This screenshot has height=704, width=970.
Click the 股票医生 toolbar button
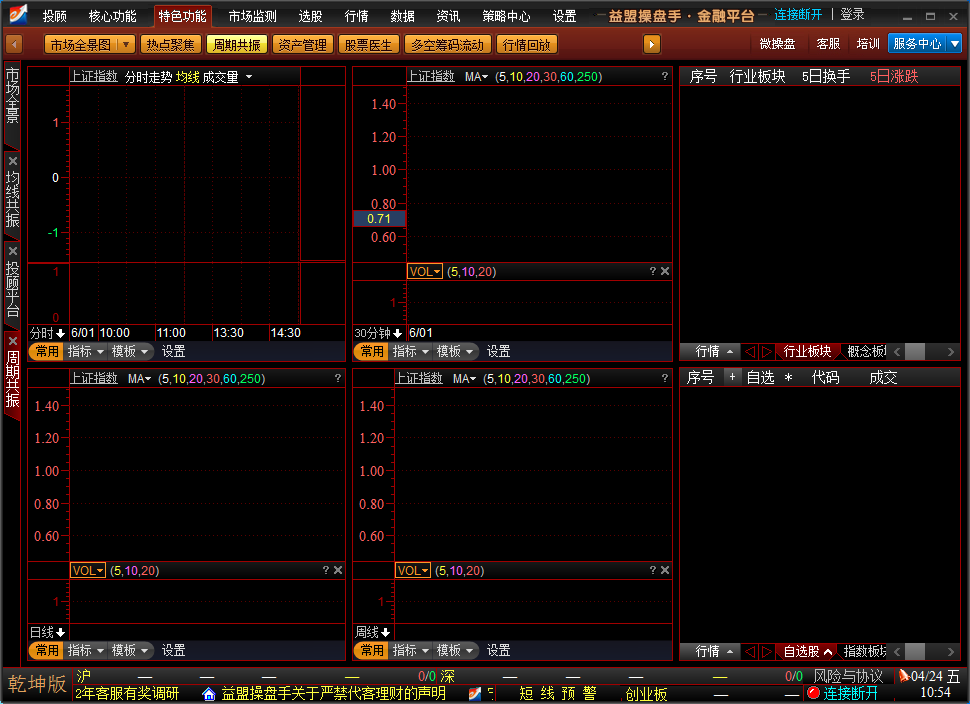click(368, 44)
